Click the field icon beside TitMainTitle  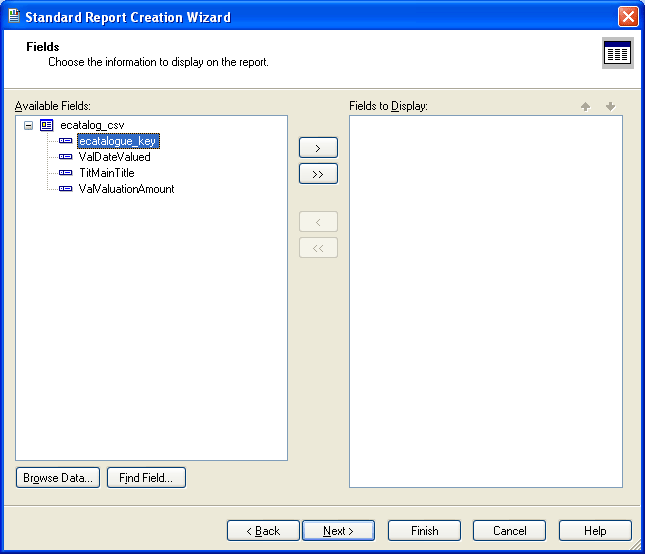click(66, 173)
